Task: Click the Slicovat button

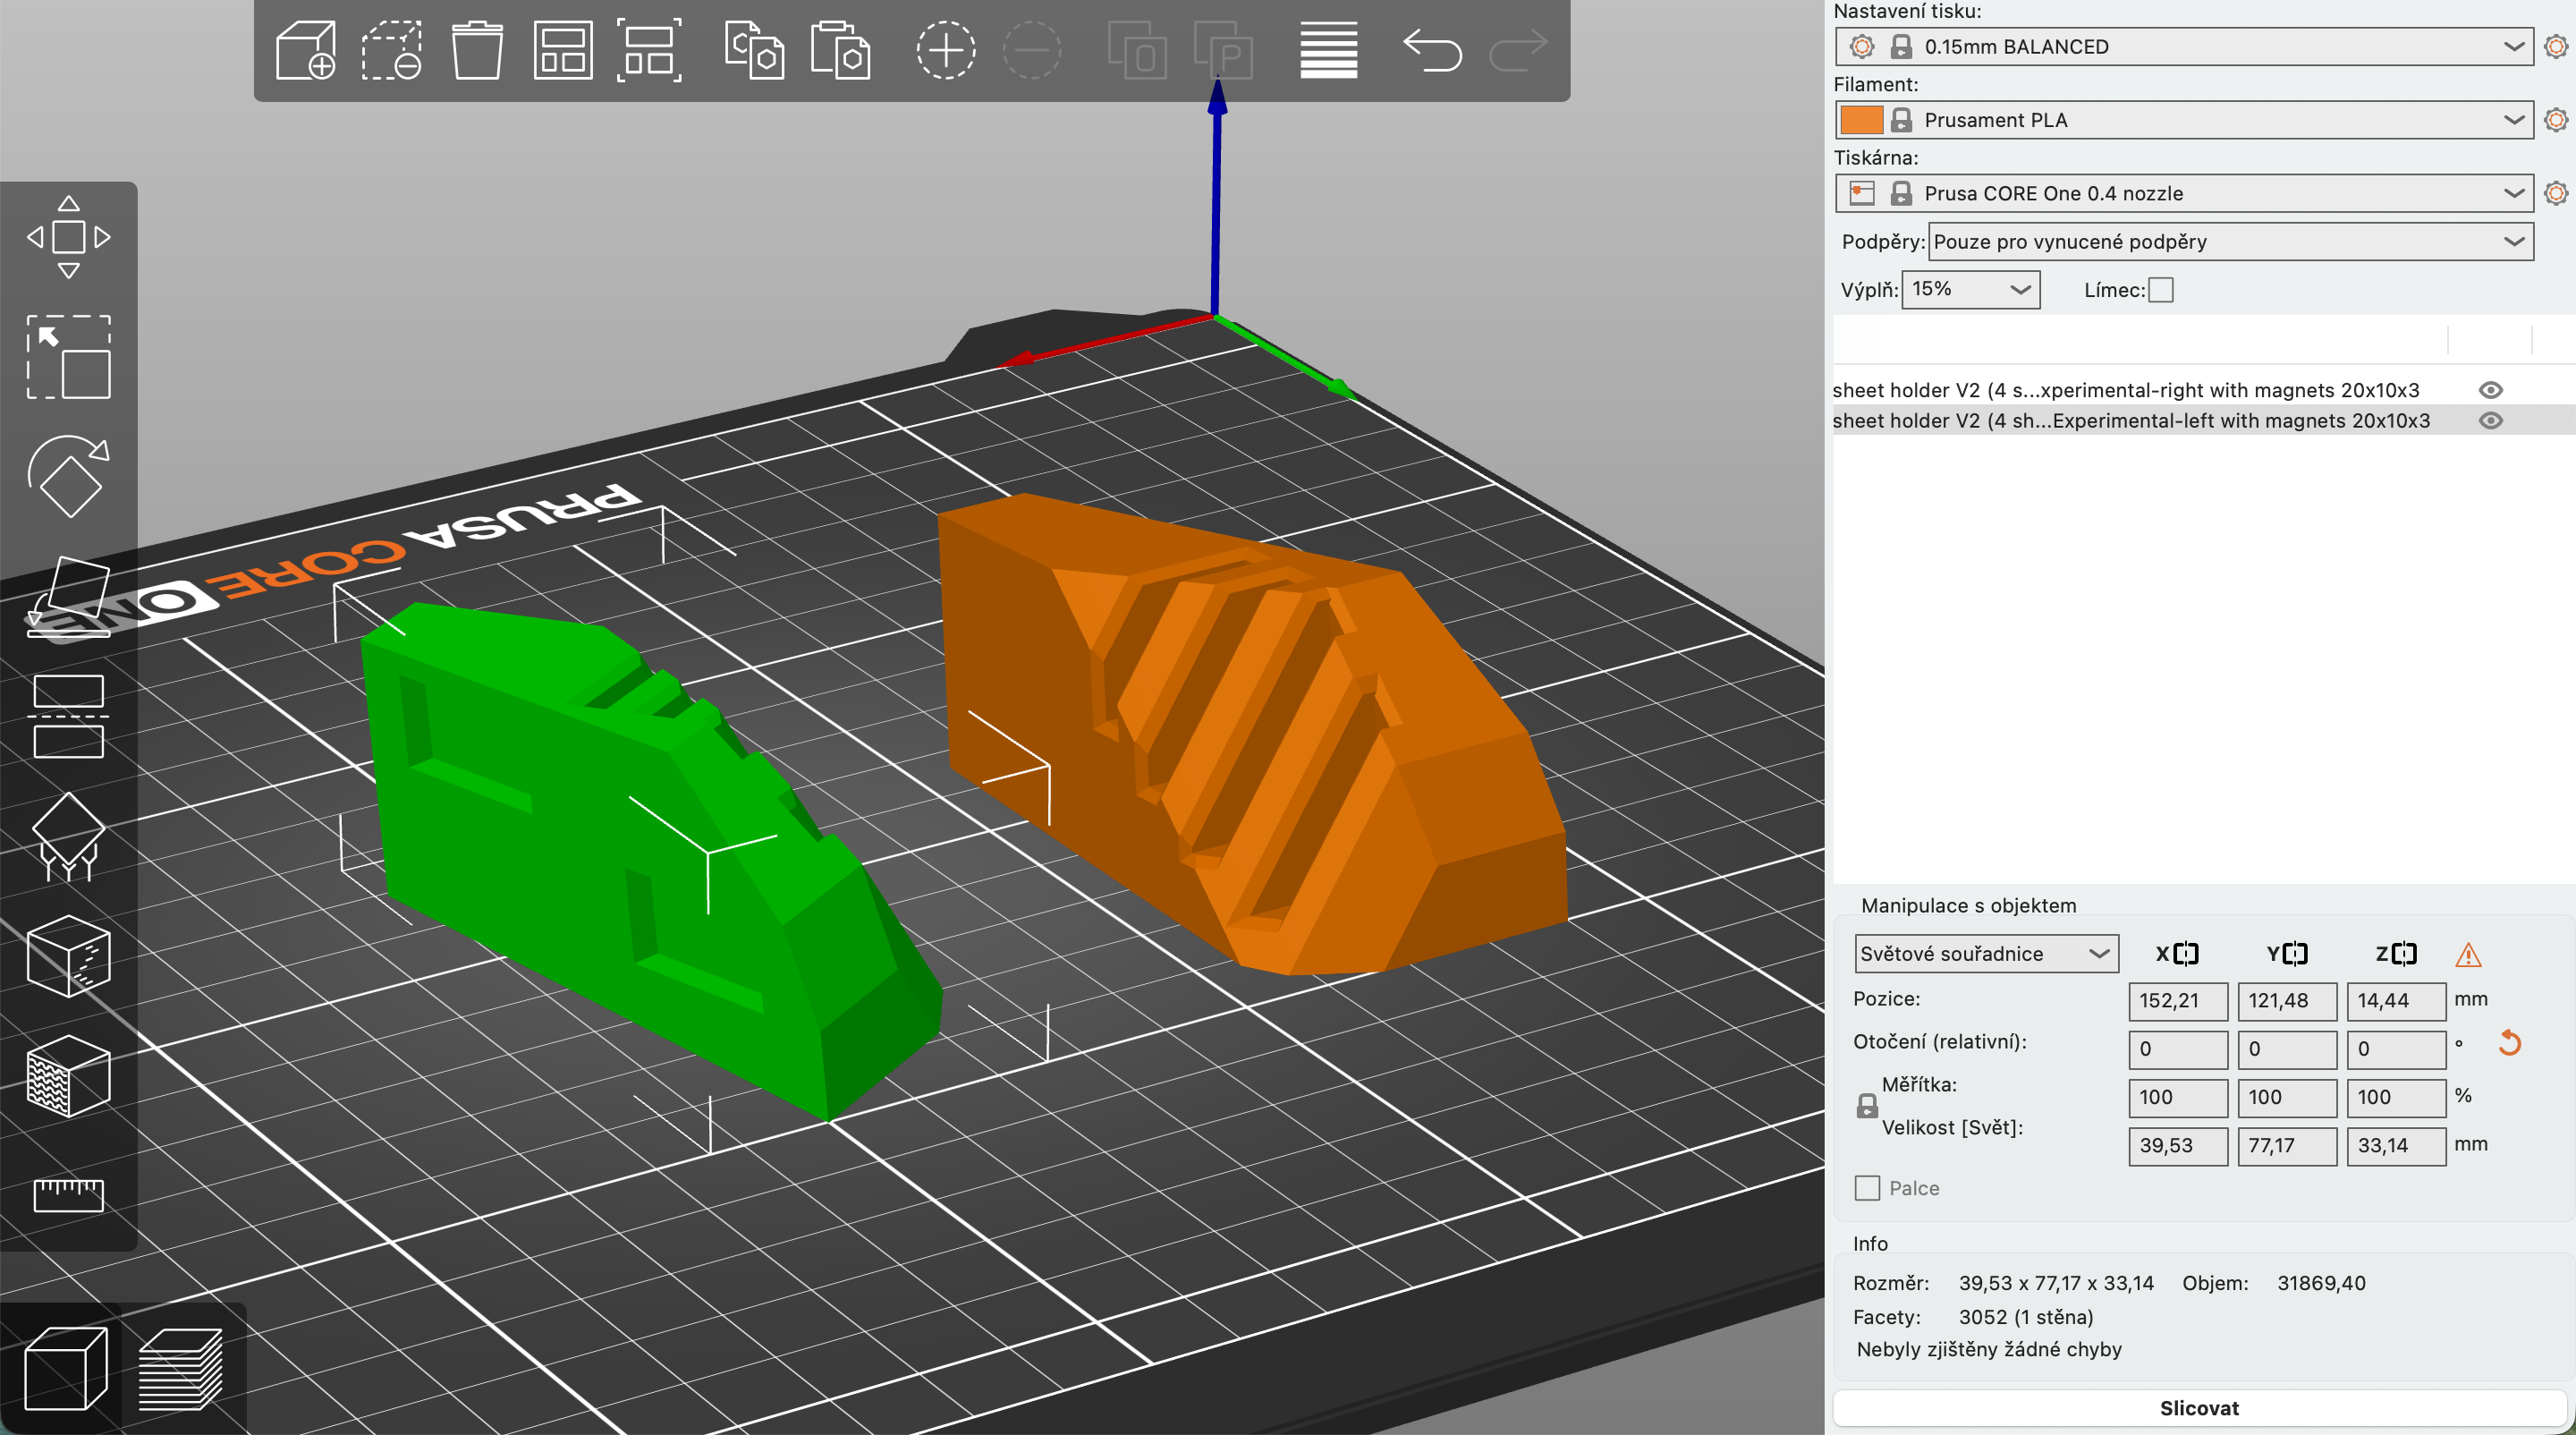Action: click(2199, 1408)
